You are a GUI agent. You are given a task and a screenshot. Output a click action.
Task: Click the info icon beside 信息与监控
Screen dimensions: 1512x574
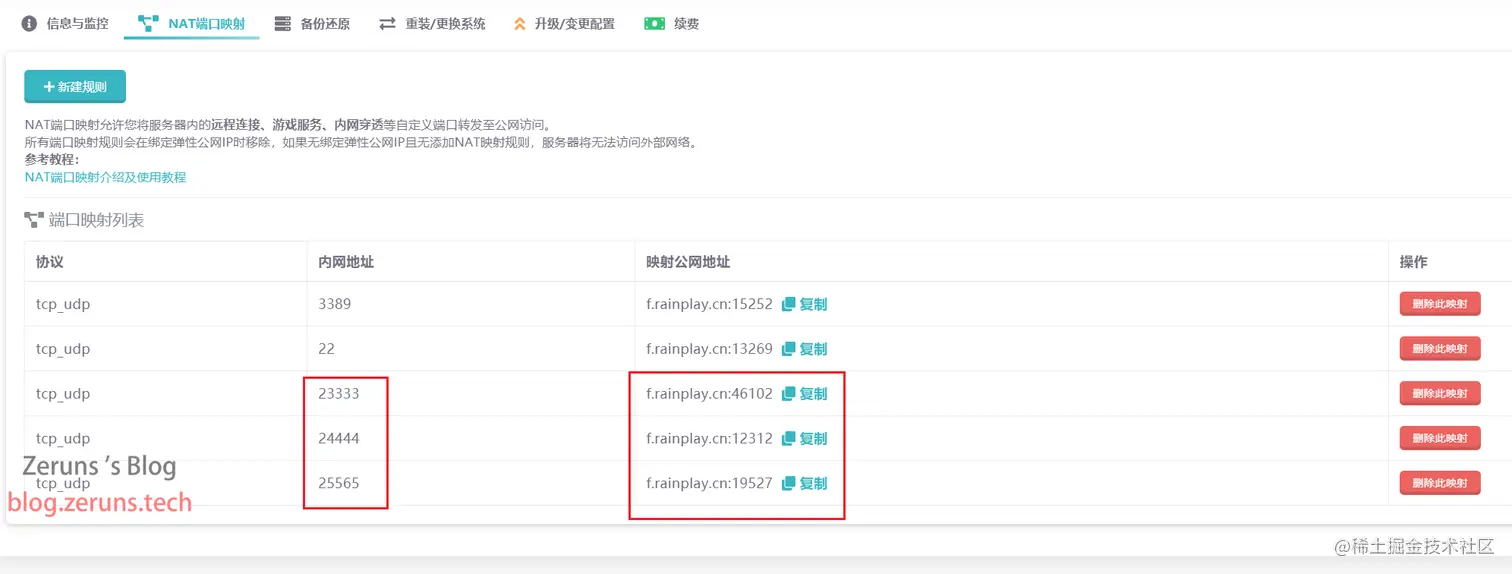[29, 23]
